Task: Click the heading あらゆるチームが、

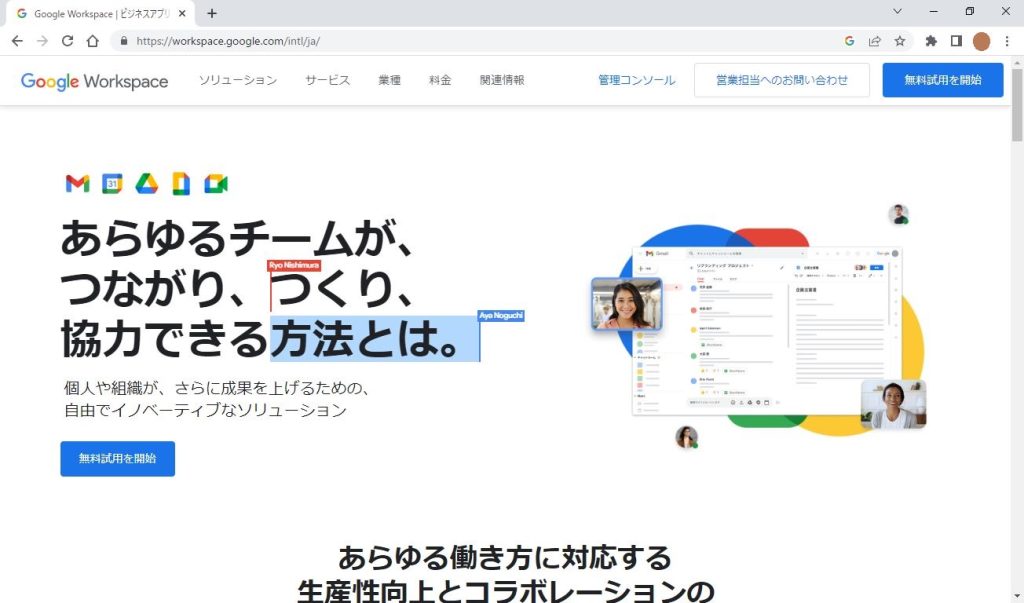Action: click(x=238, y=238)
